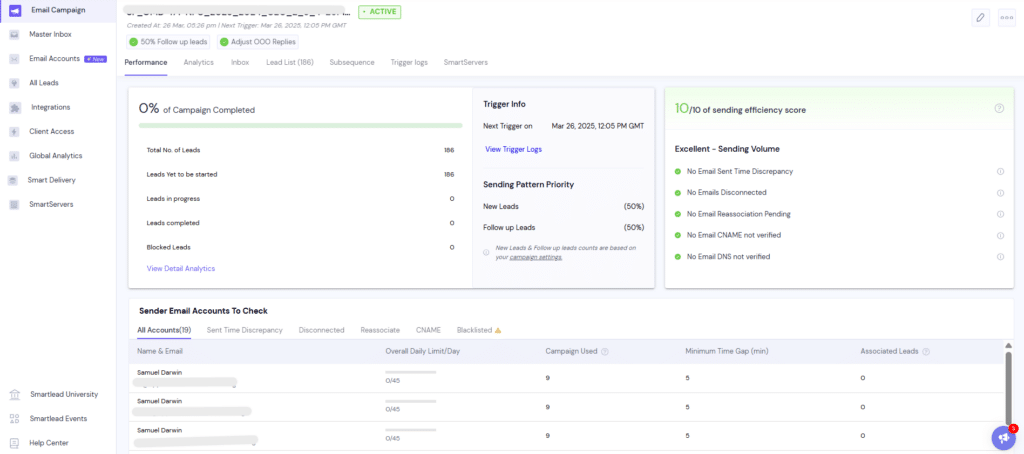Open Smart Delivery in the sidebar
The width and height of the screenshot is (1024, 454).
click(52, 180)
